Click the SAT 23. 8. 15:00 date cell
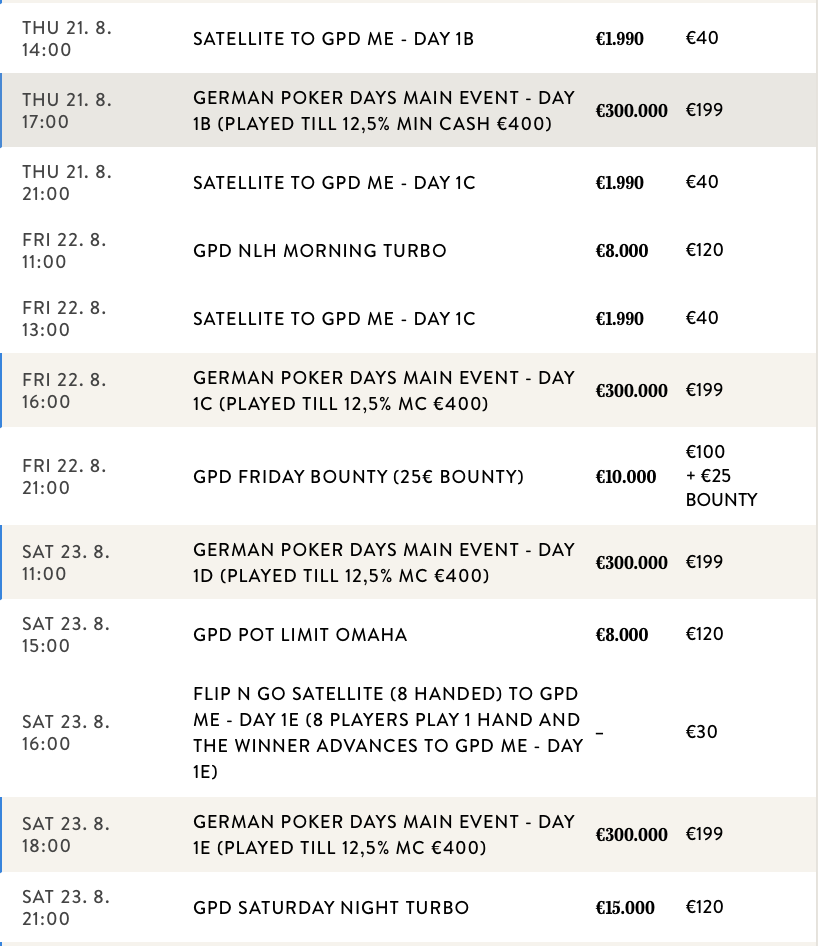 (66, 635)
